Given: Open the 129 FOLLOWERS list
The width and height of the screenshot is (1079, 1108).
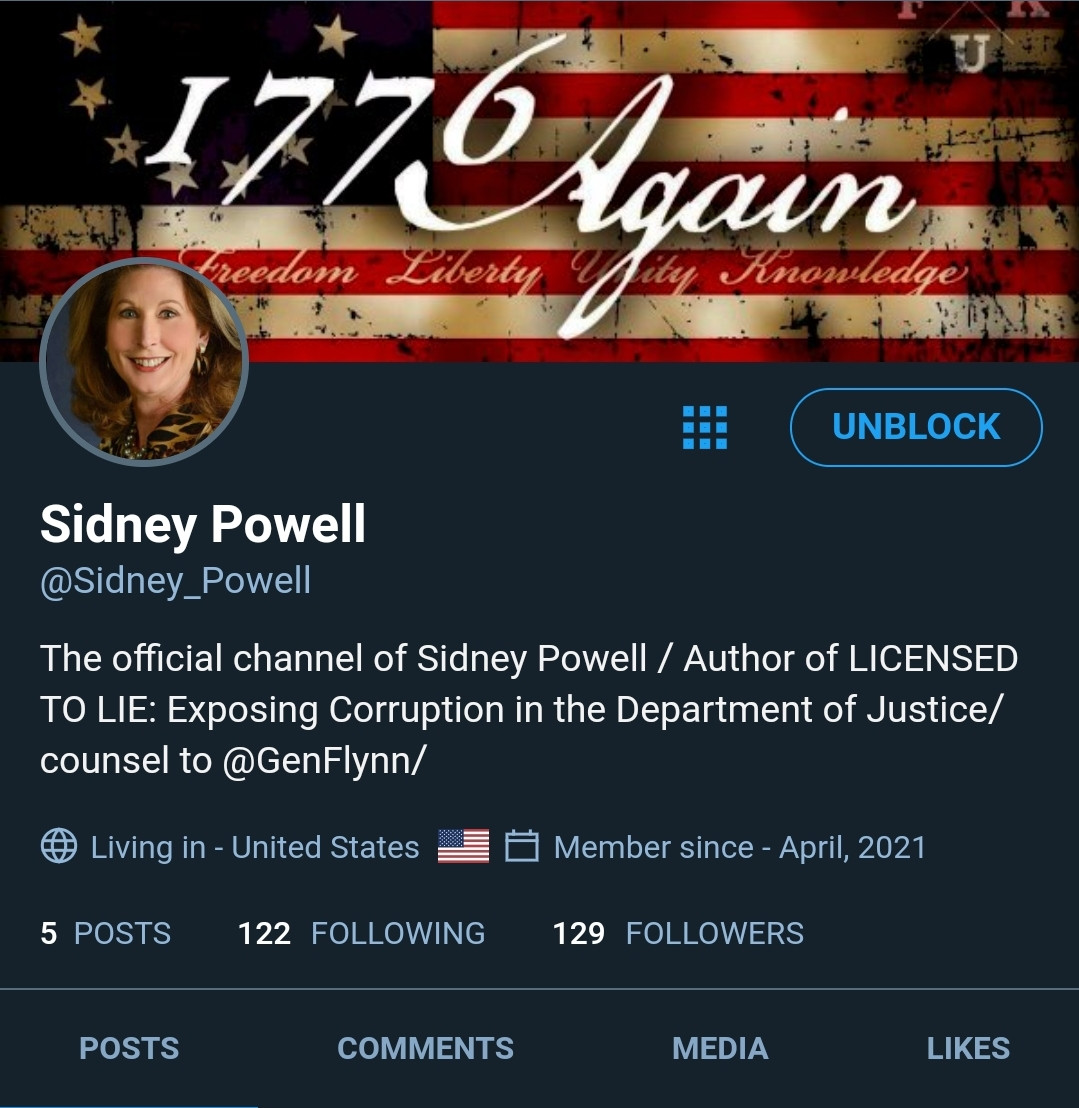Looking at the screenshot, I should pos(678,933).
